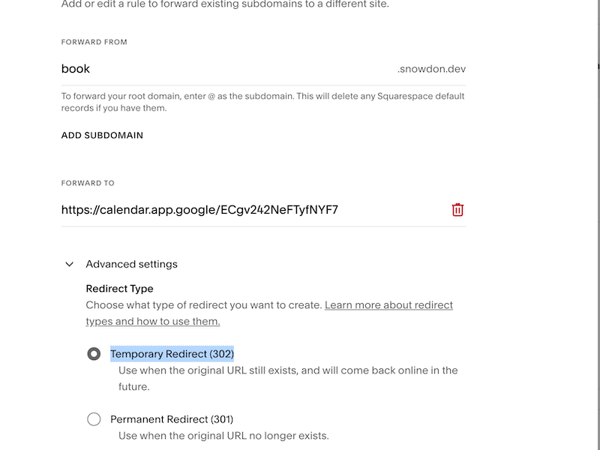600x450 pixels.
Task: Click the Redirect Type heading
Action: click(119, 288)
